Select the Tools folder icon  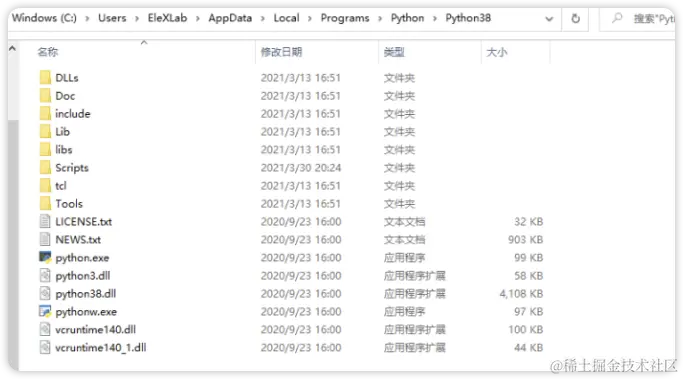point(45,203)
